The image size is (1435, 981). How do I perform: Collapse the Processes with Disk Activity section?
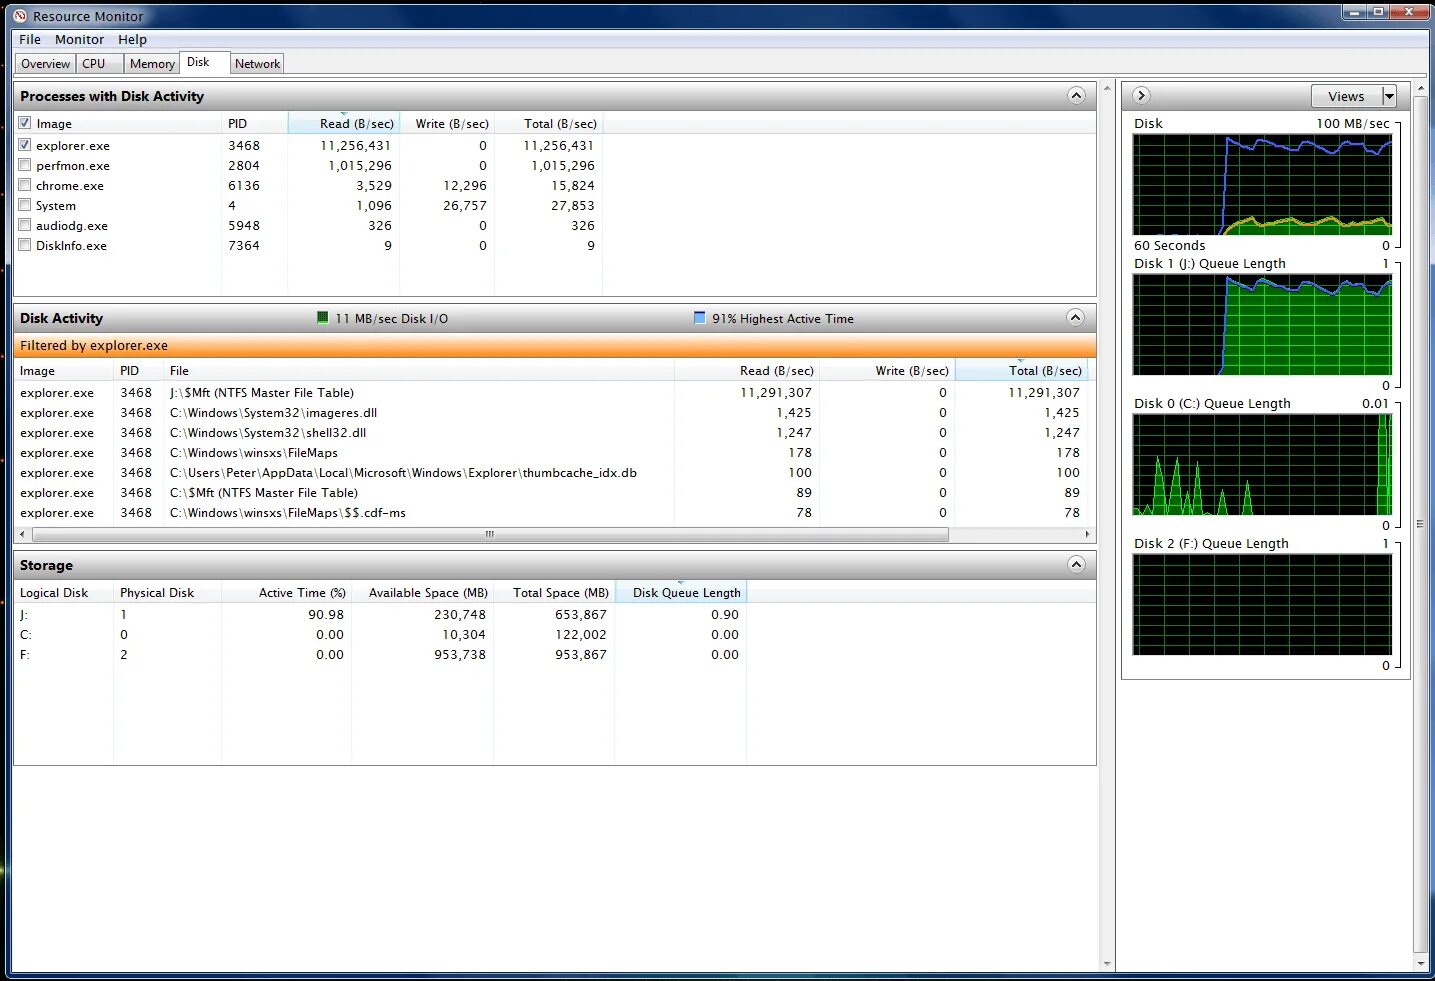point(1076,96)
